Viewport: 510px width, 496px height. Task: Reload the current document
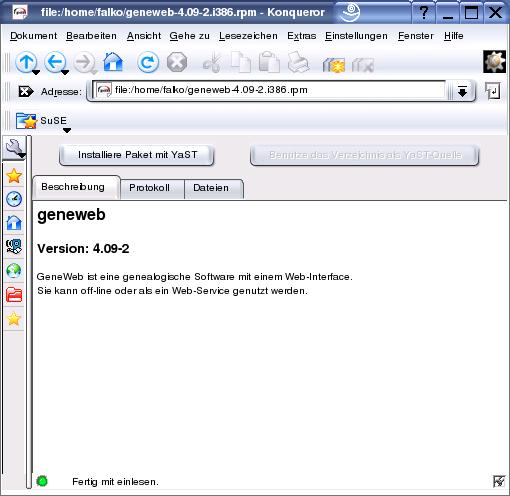[x=148, y=62]
